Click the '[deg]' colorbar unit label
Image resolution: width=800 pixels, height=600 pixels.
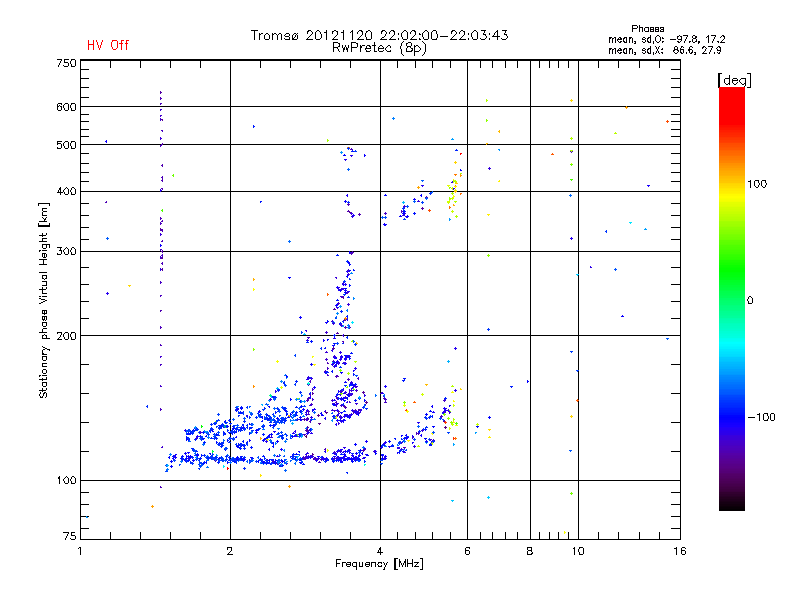tap(734, 81)
